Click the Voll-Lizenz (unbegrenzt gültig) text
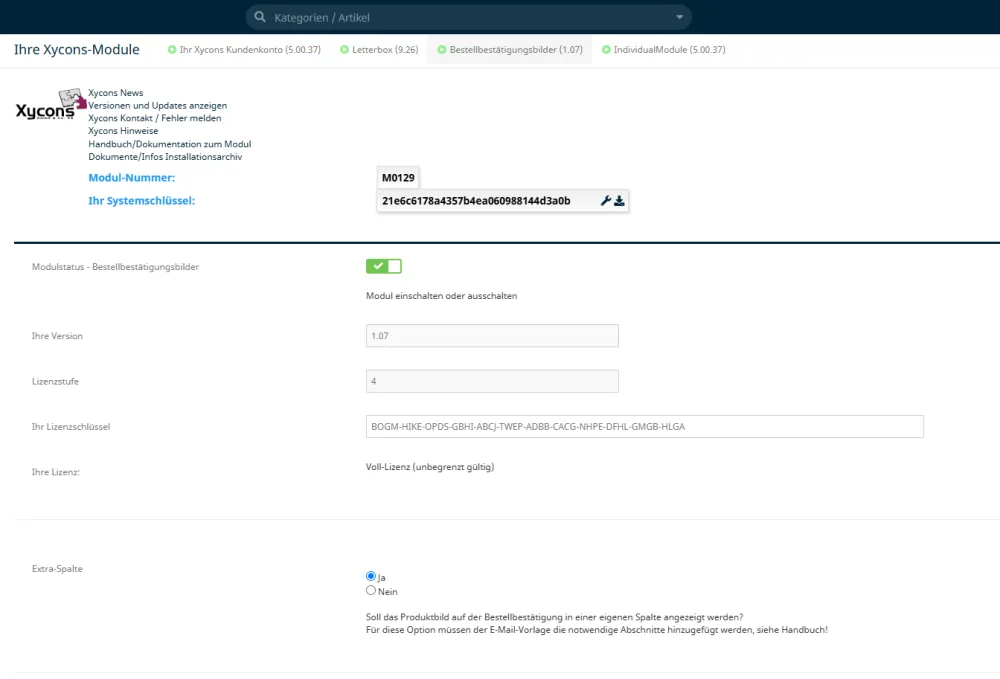The height and width of the screenshot is (679, 1000). point(430,467)
